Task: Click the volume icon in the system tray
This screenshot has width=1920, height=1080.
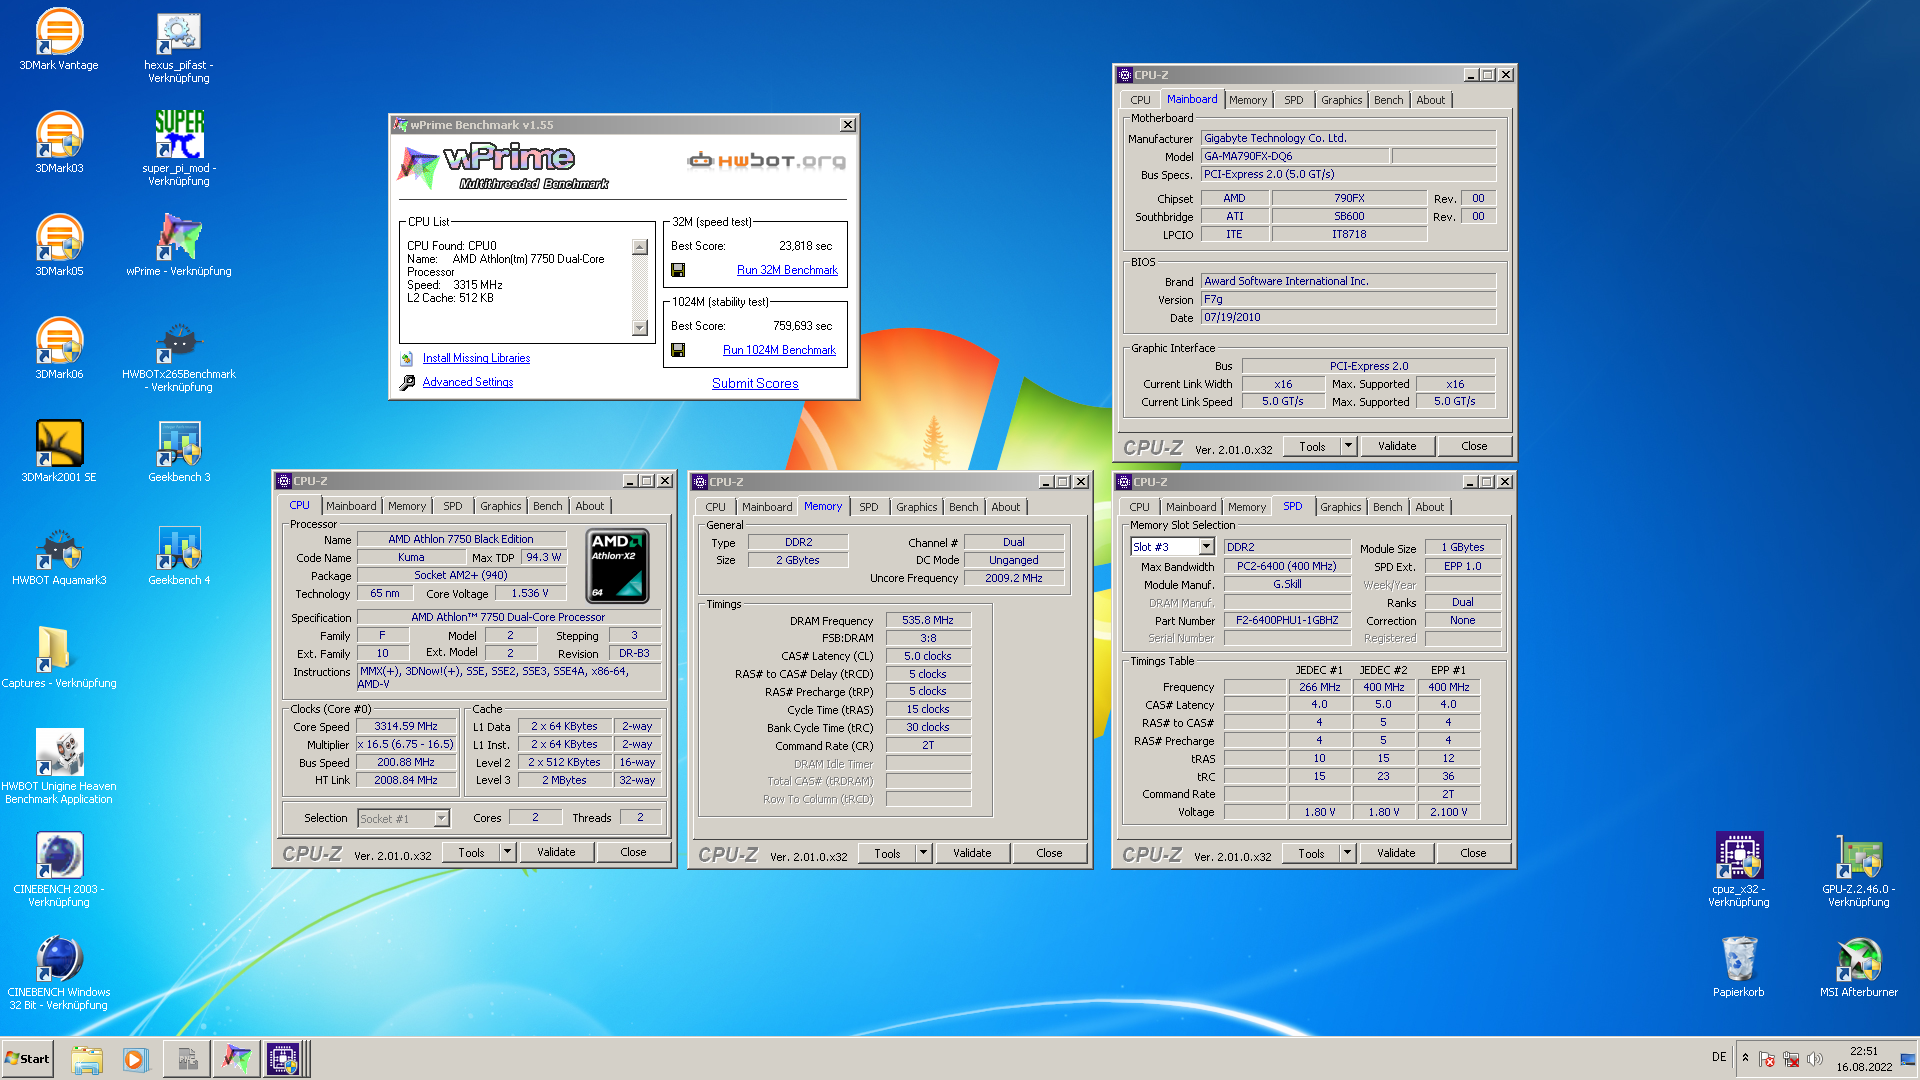Action: click(x=1814, y=1058)
